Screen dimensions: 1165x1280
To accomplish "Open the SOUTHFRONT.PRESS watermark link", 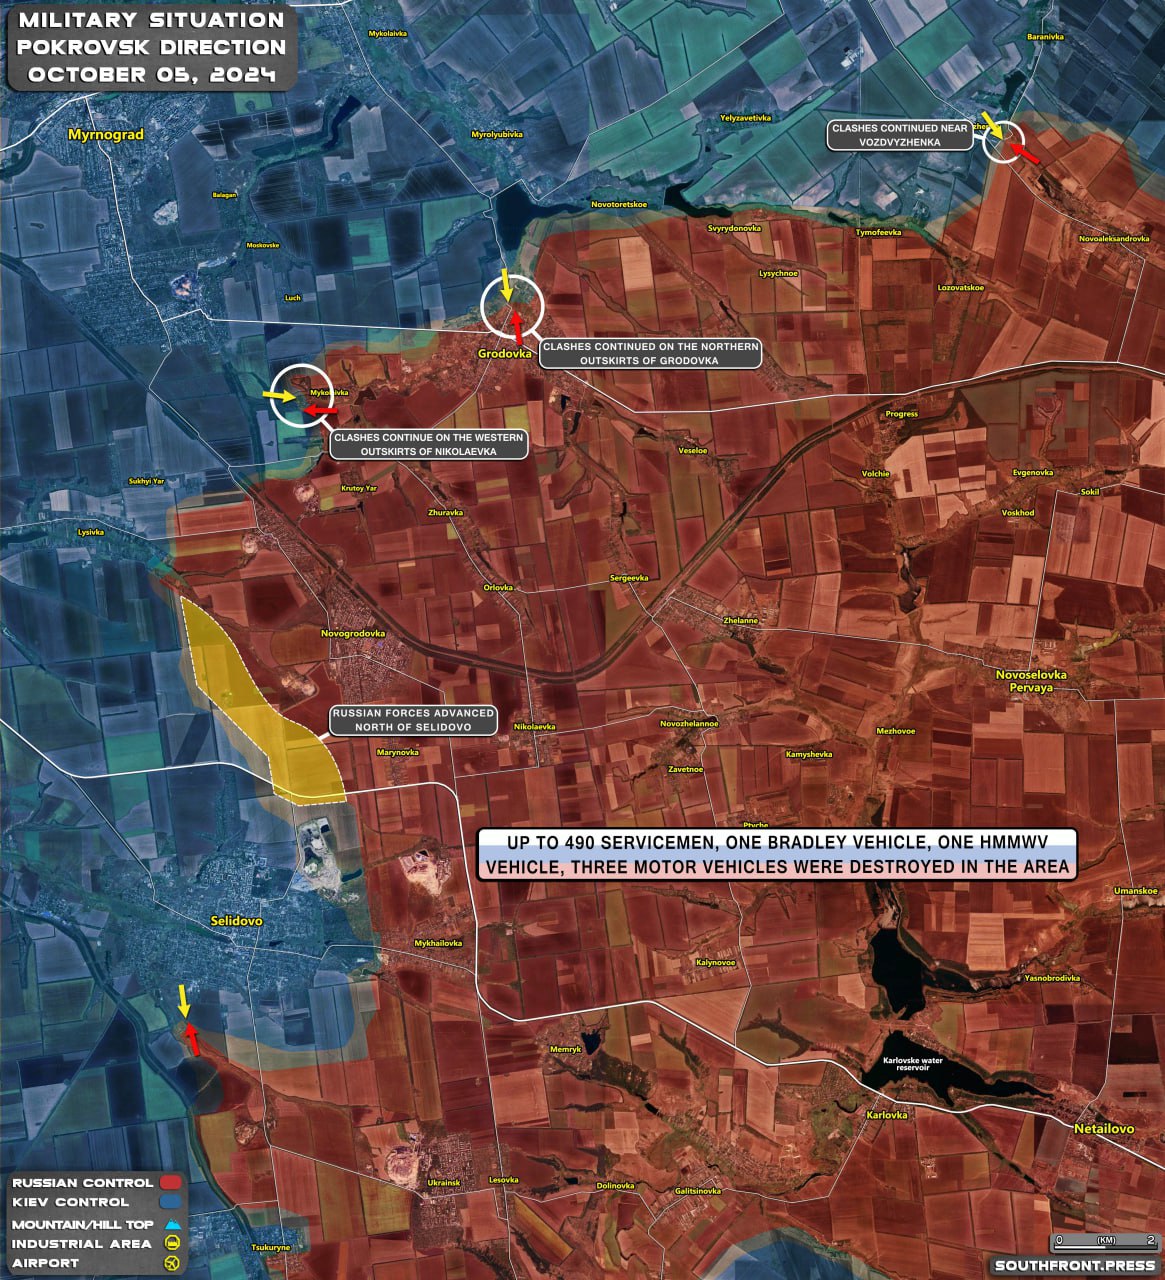I will (1074, 1265).
